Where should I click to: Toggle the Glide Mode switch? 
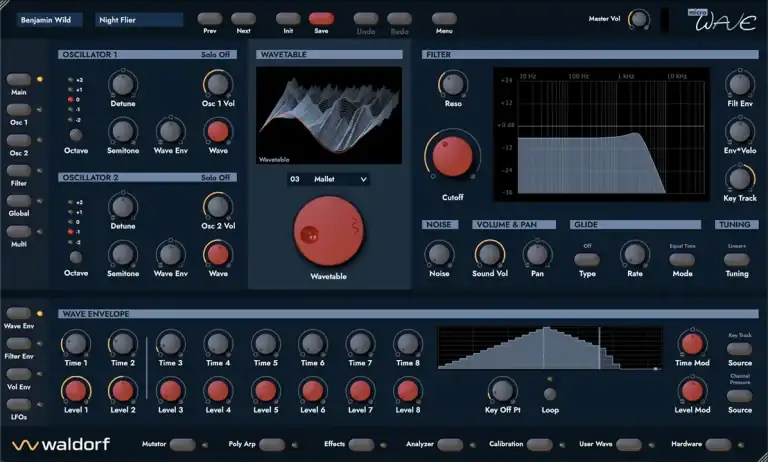pos(682,259)
